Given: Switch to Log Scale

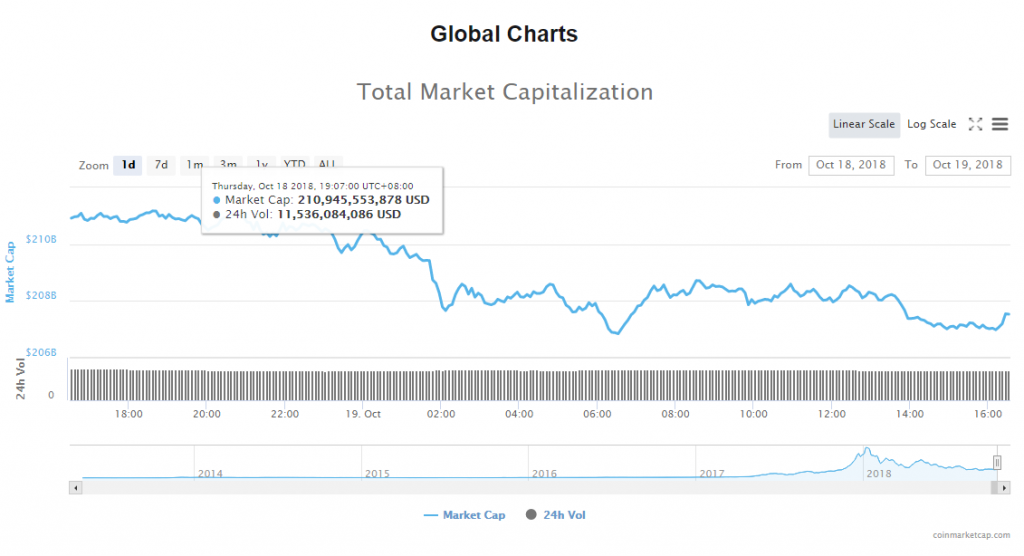Looking at the screenshot, I should tap(932, 124).
